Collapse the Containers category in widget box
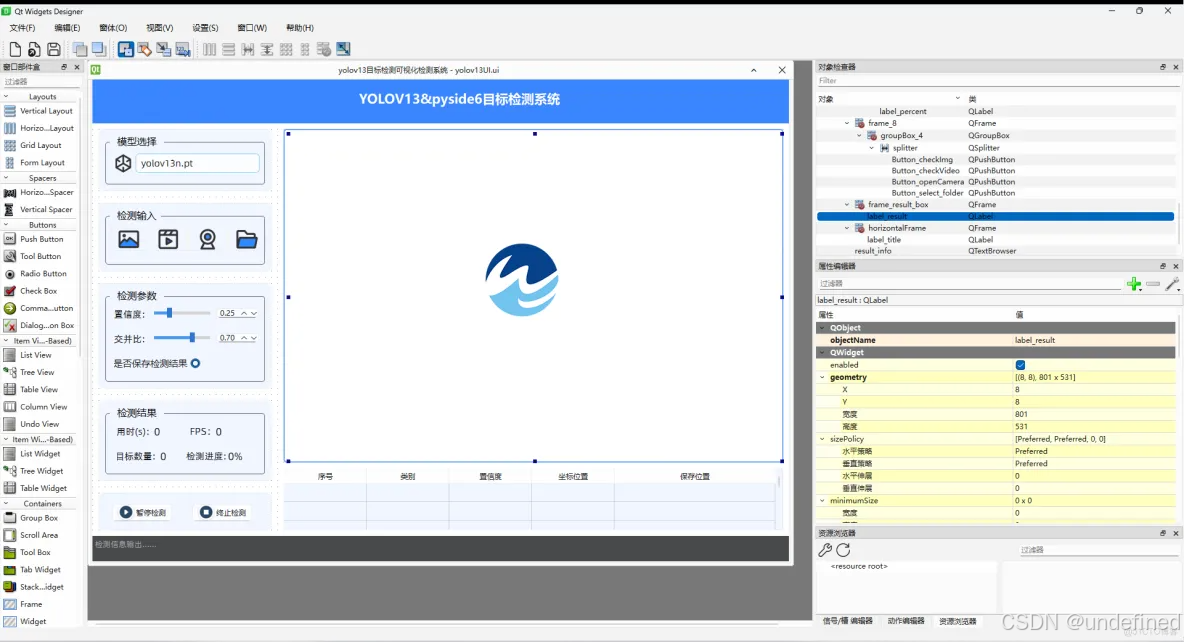This screenshot has height=642, width=1184. point(6,504)
